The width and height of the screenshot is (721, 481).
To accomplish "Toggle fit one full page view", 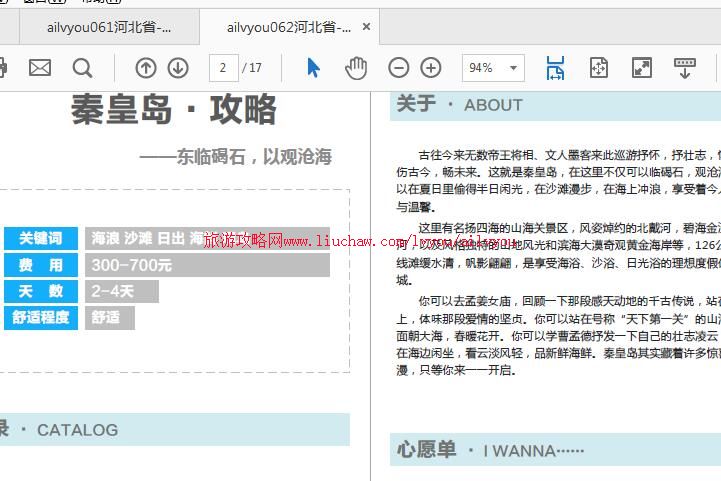I will click(598, 68).
